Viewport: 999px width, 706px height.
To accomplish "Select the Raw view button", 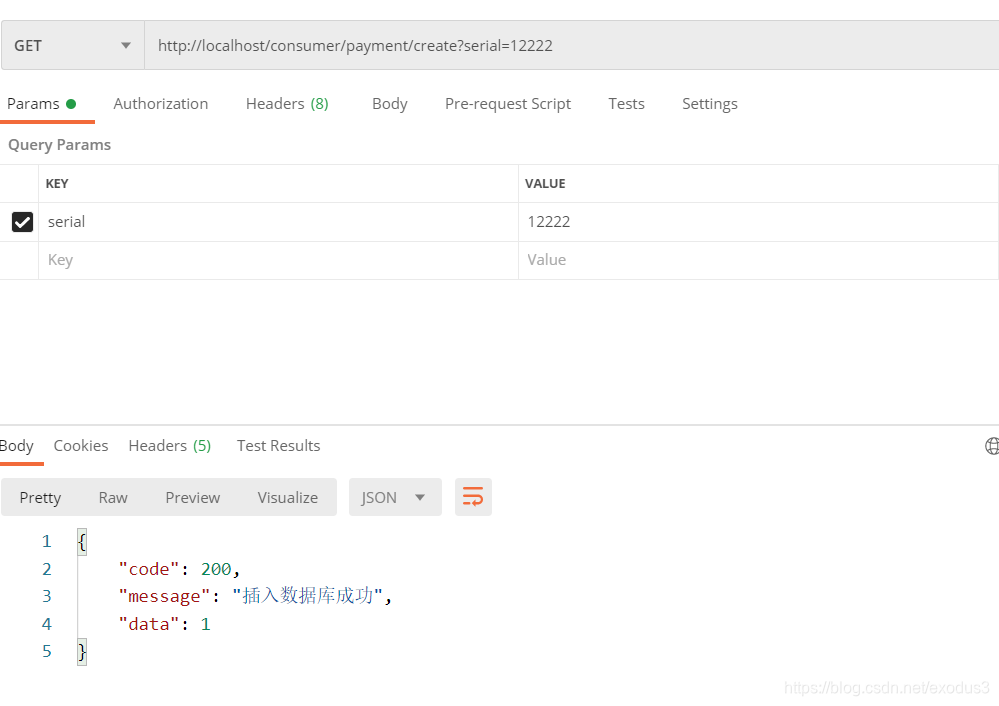I will [x=113, y=497].
